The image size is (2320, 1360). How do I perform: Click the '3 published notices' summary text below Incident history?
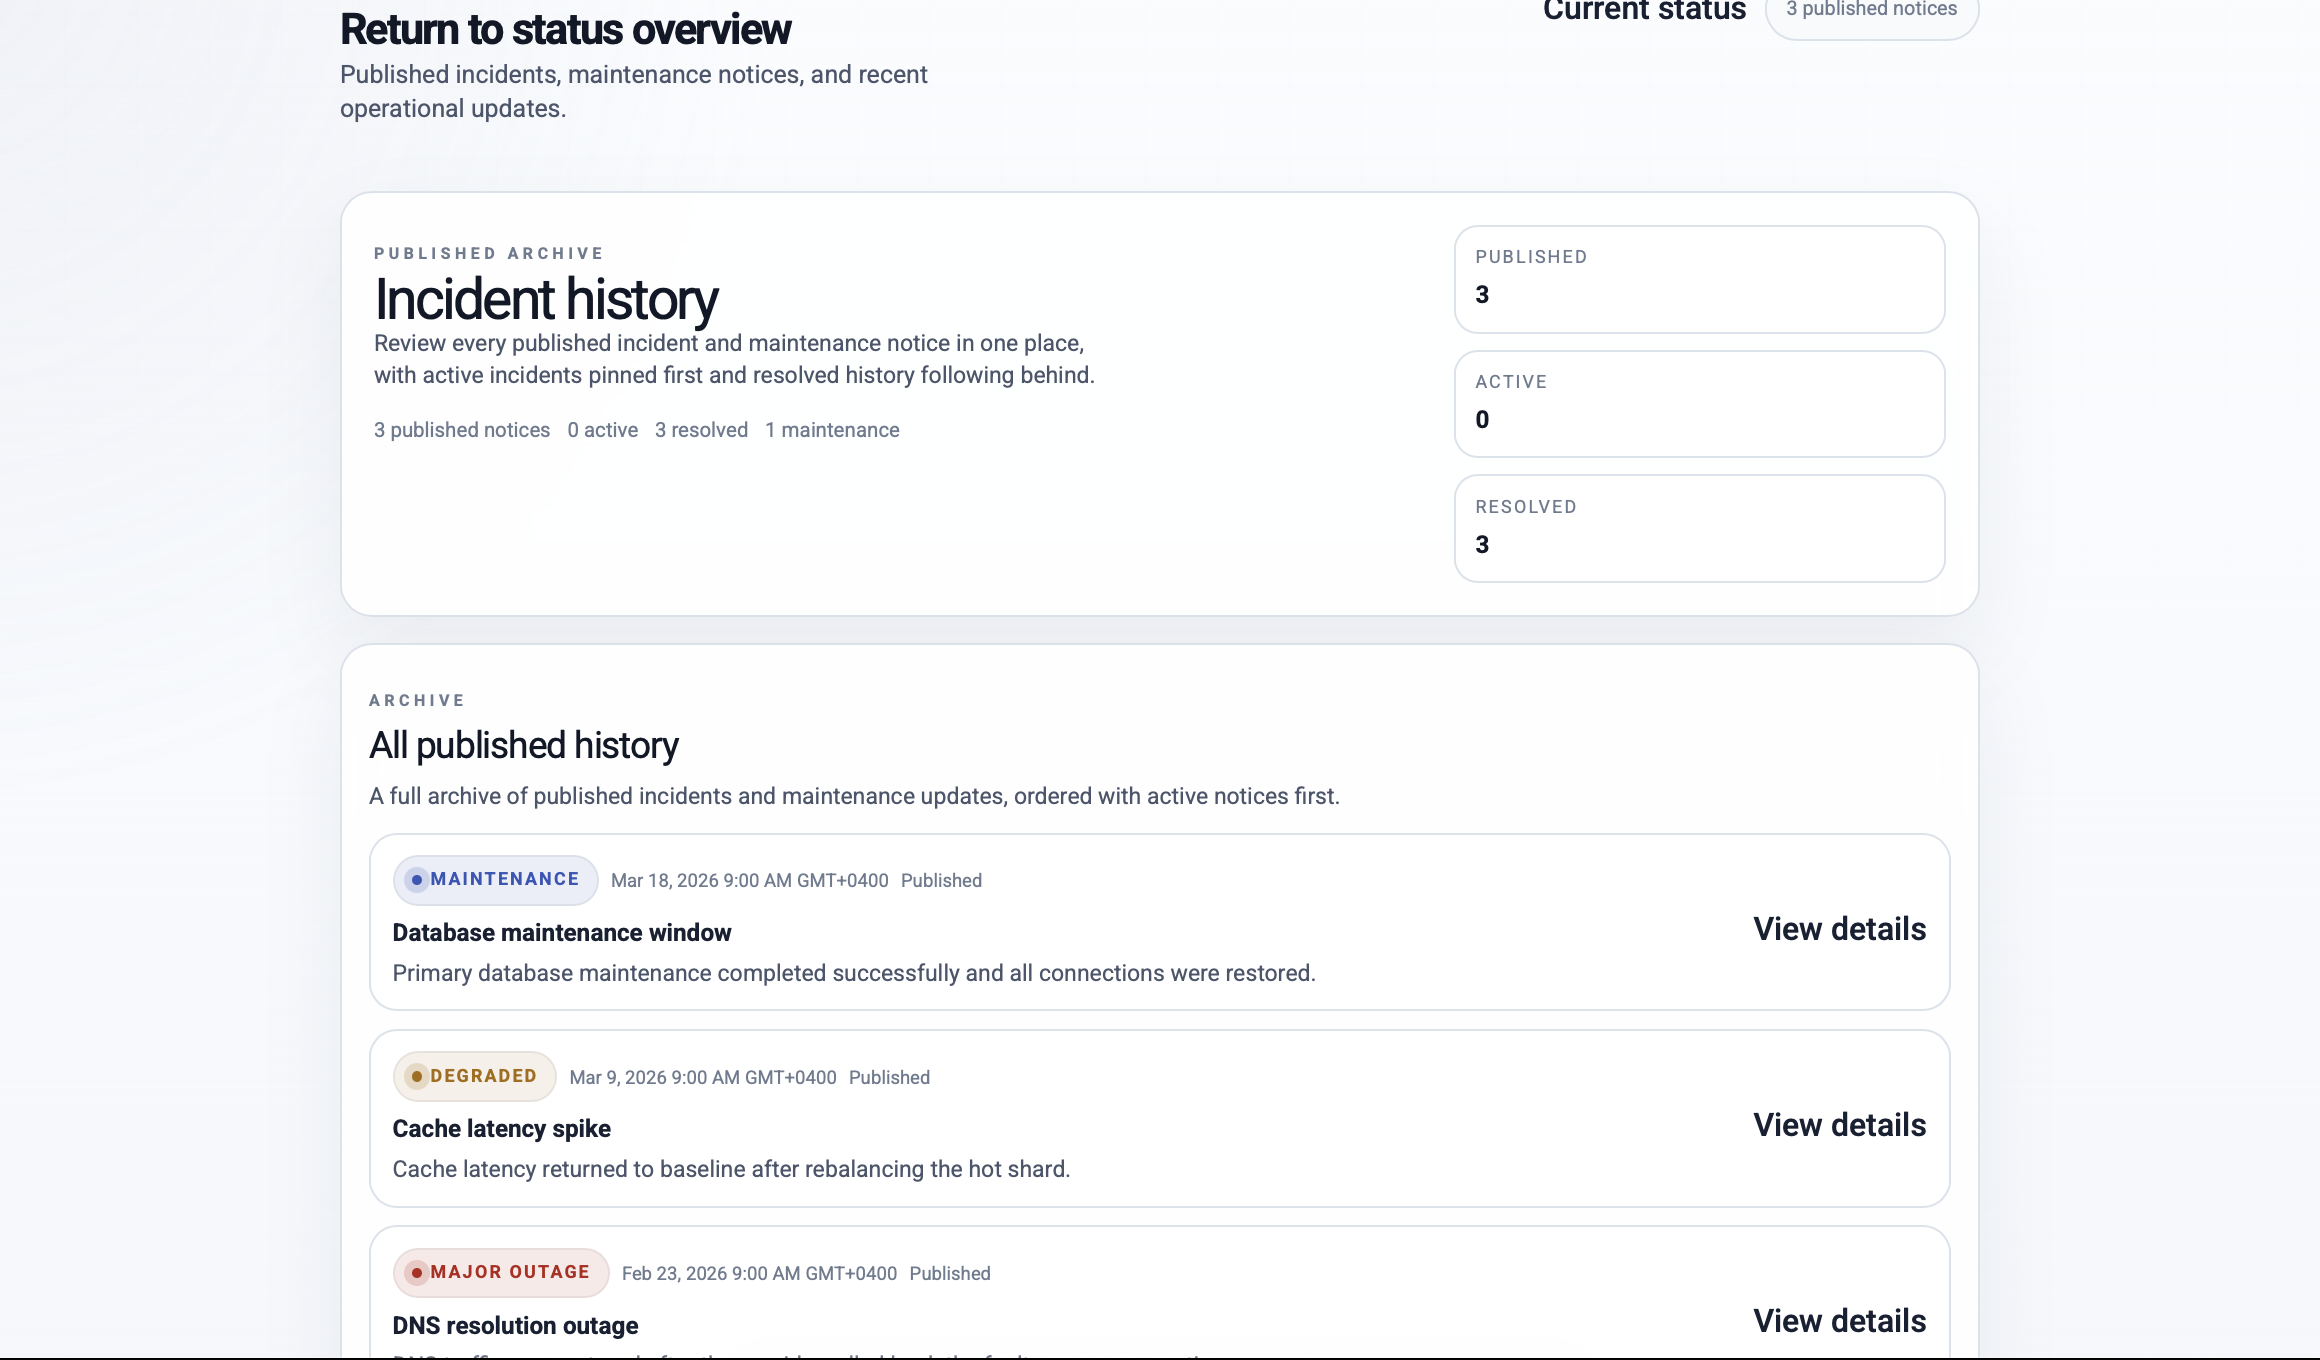coord(462,430)
